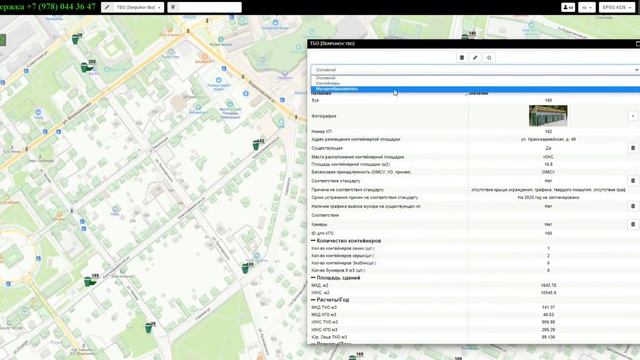Open the EPSG:4326 projection dropdown
The width and height of the screenshot is (640, 360).
pos(617,7)
